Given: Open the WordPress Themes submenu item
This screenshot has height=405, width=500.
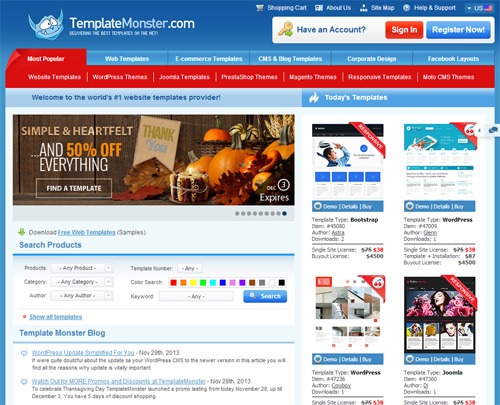Looking at the screenshot, I should point(120,77).
